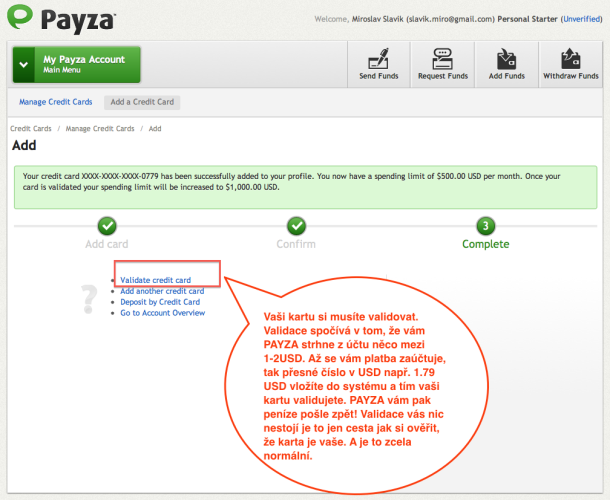Image resolution: width=610 pixels, height=500 pixels.
Task: Click the Confirm step label
Action: (296, 244)
